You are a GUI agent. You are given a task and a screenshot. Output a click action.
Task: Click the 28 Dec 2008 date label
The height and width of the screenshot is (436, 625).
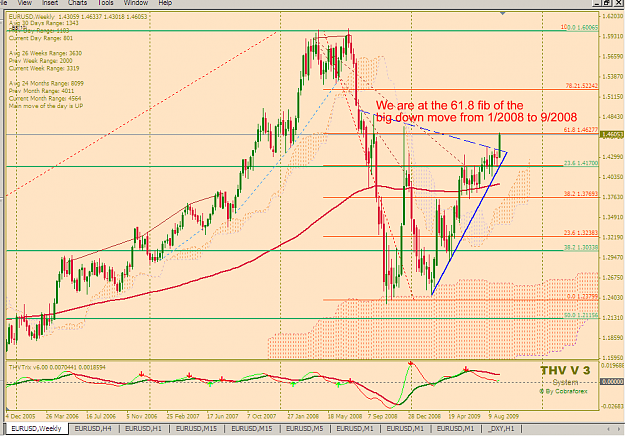click(424, 416)
